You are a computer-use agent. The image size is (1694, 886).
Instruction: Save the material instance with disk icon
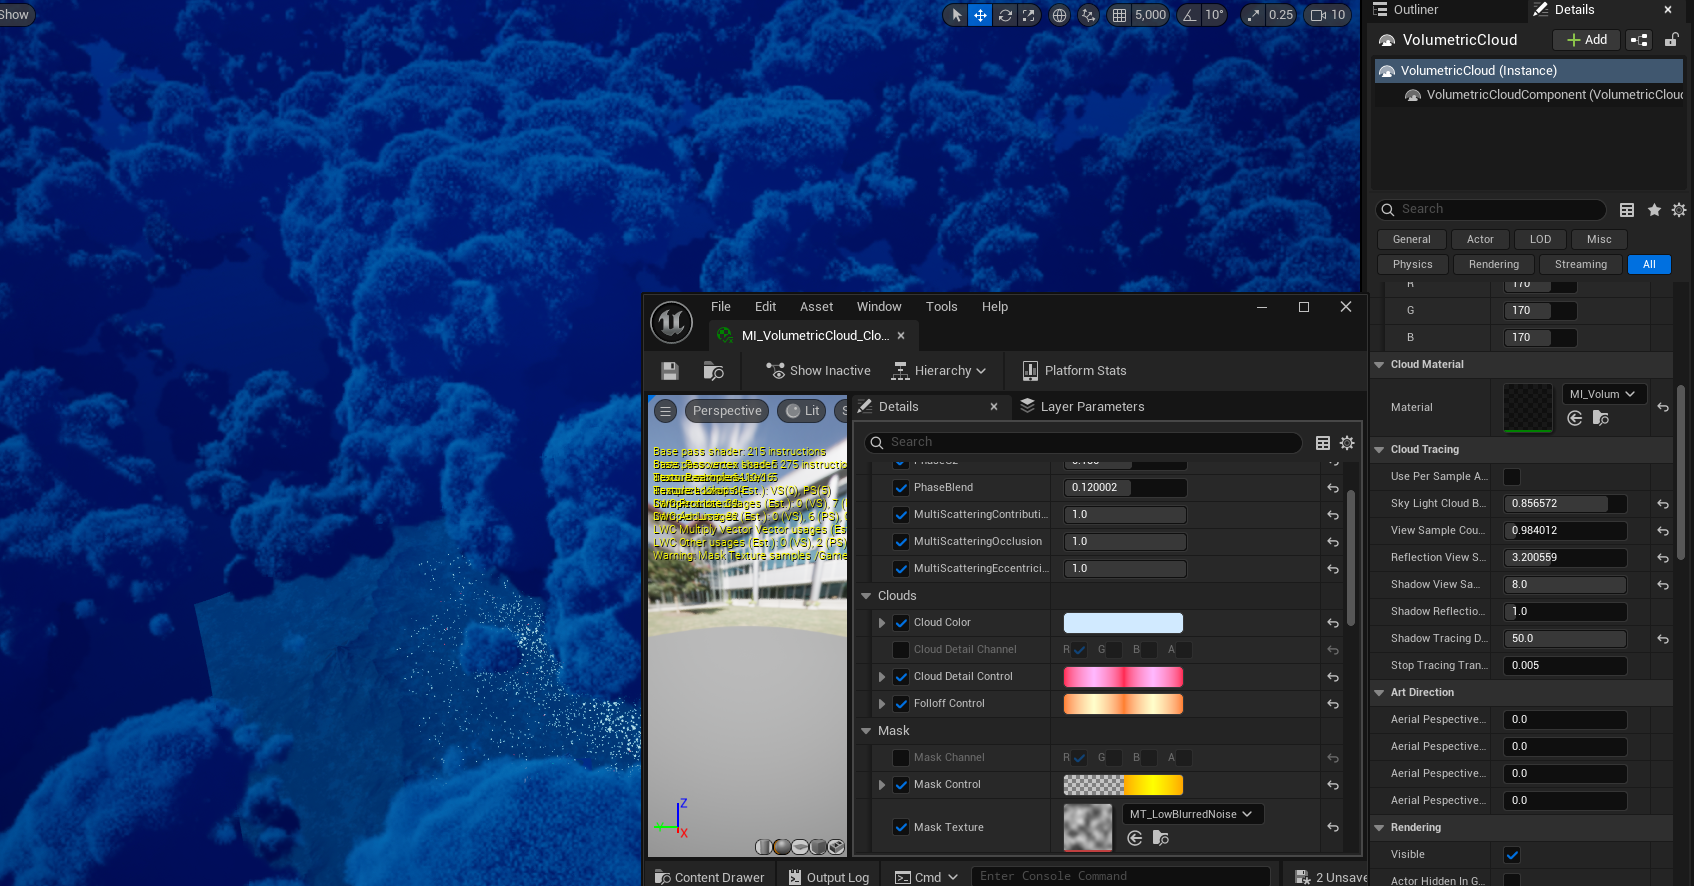tap(670, 371)
